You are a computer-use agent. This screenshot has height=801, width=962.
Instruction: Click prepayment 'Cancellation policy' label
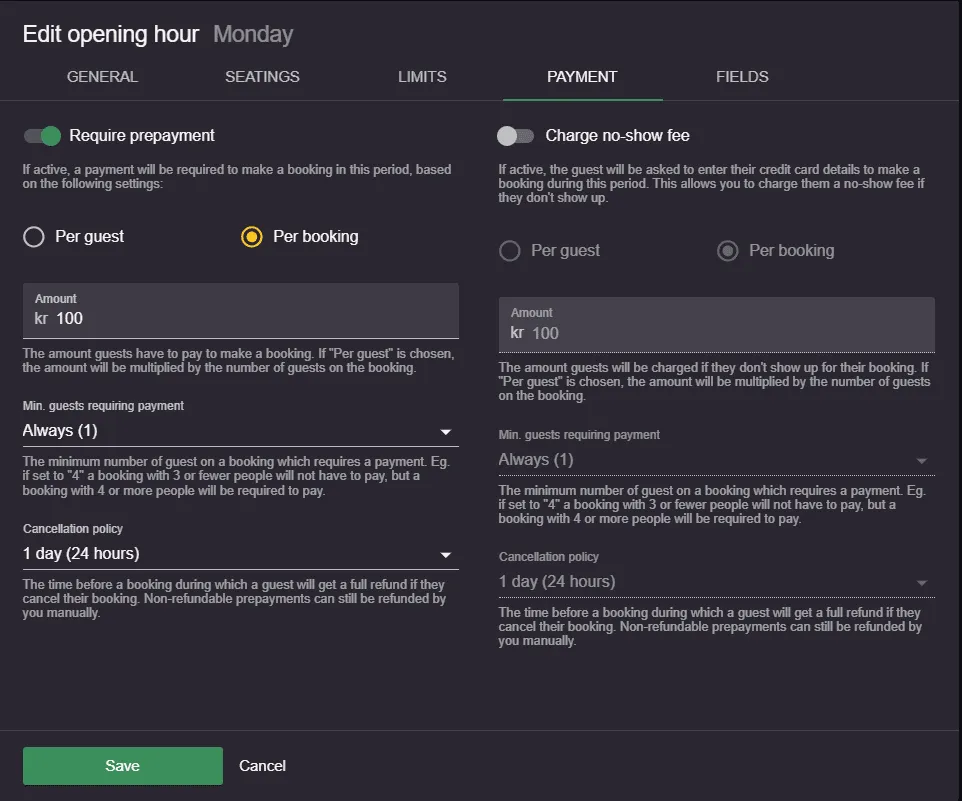pyautogui.click(x=72, y=529)
